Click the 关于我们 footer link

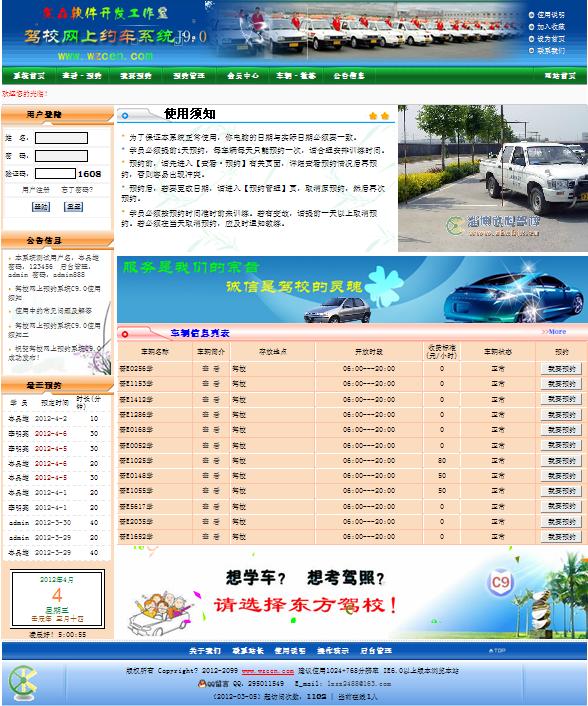[x=205, y=651]
